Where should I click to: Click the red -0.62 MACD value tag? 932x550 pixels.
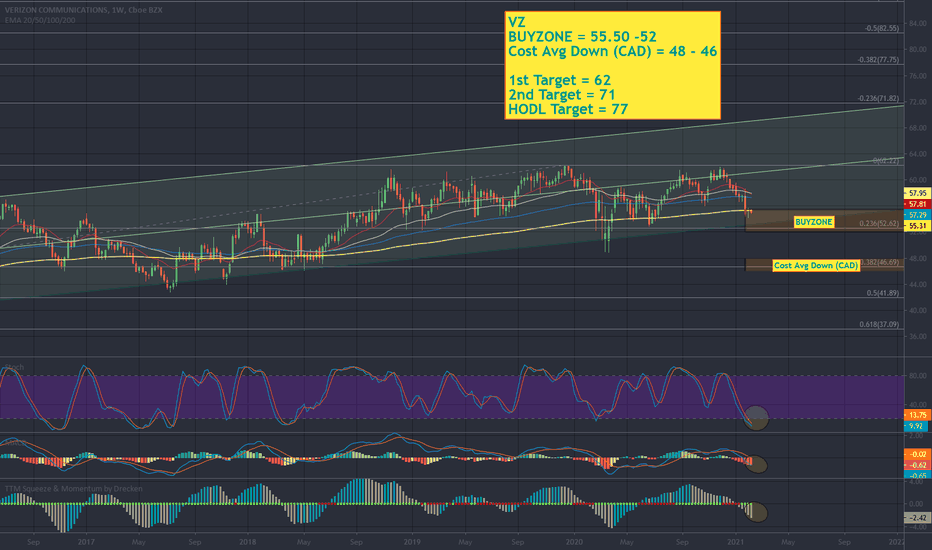pos(918,465)
